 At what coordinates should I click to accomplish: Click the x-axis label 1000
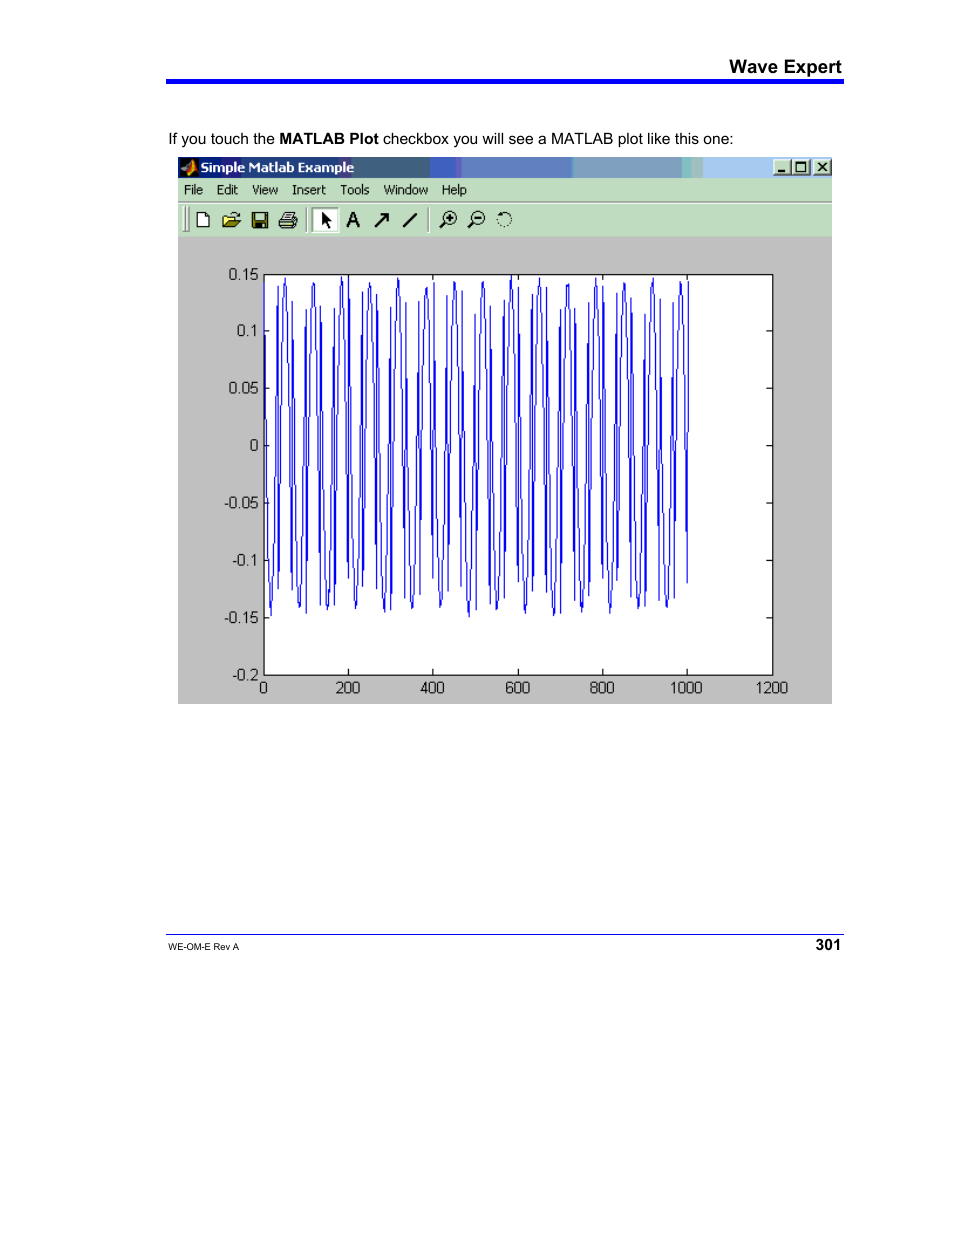point(686,688)
